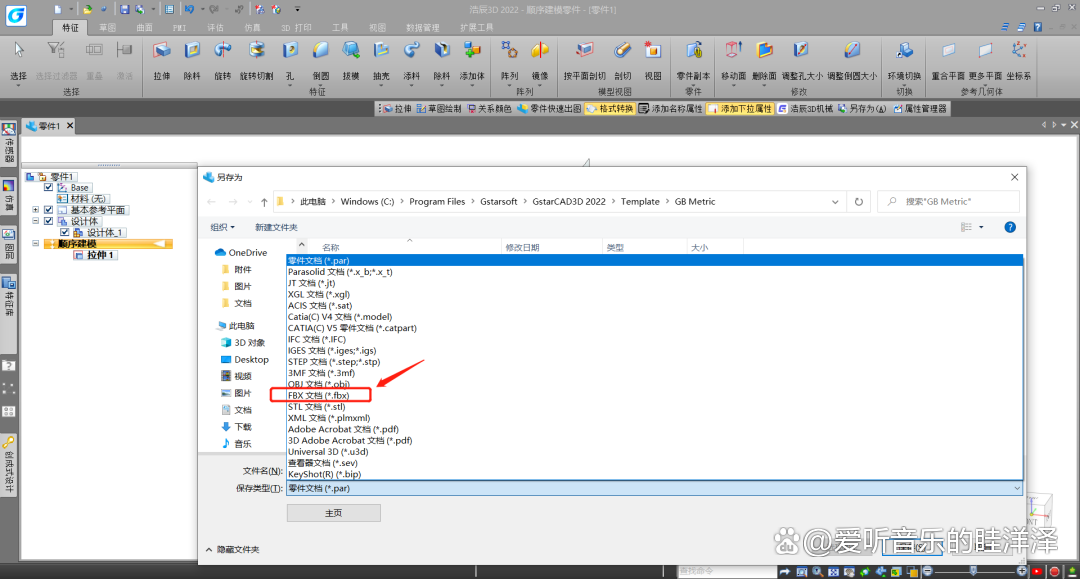Open the 属性管理器 quick bar item
Screen dimensions: 1080x579
pyautogui.click(x=920, y=109)
